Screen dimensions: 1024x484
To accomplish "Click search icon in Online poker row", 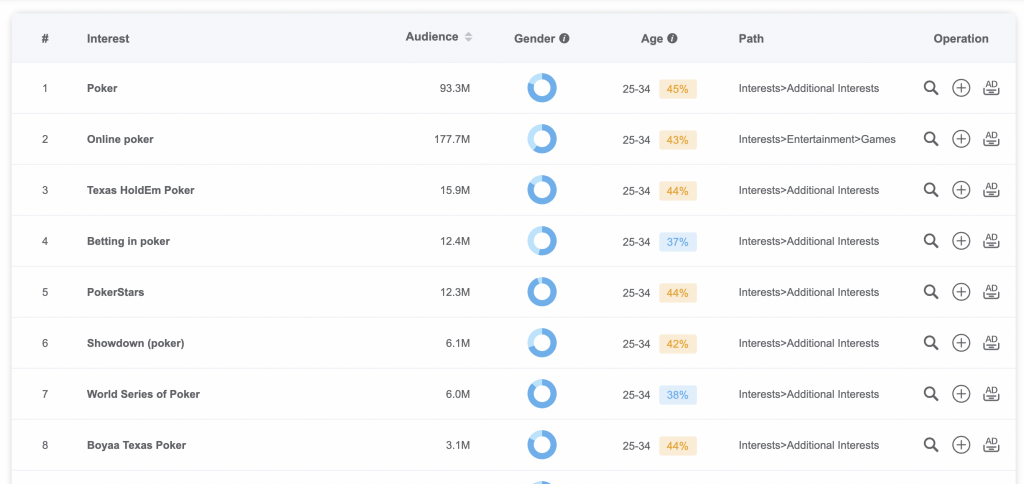I will click(931, 139).
